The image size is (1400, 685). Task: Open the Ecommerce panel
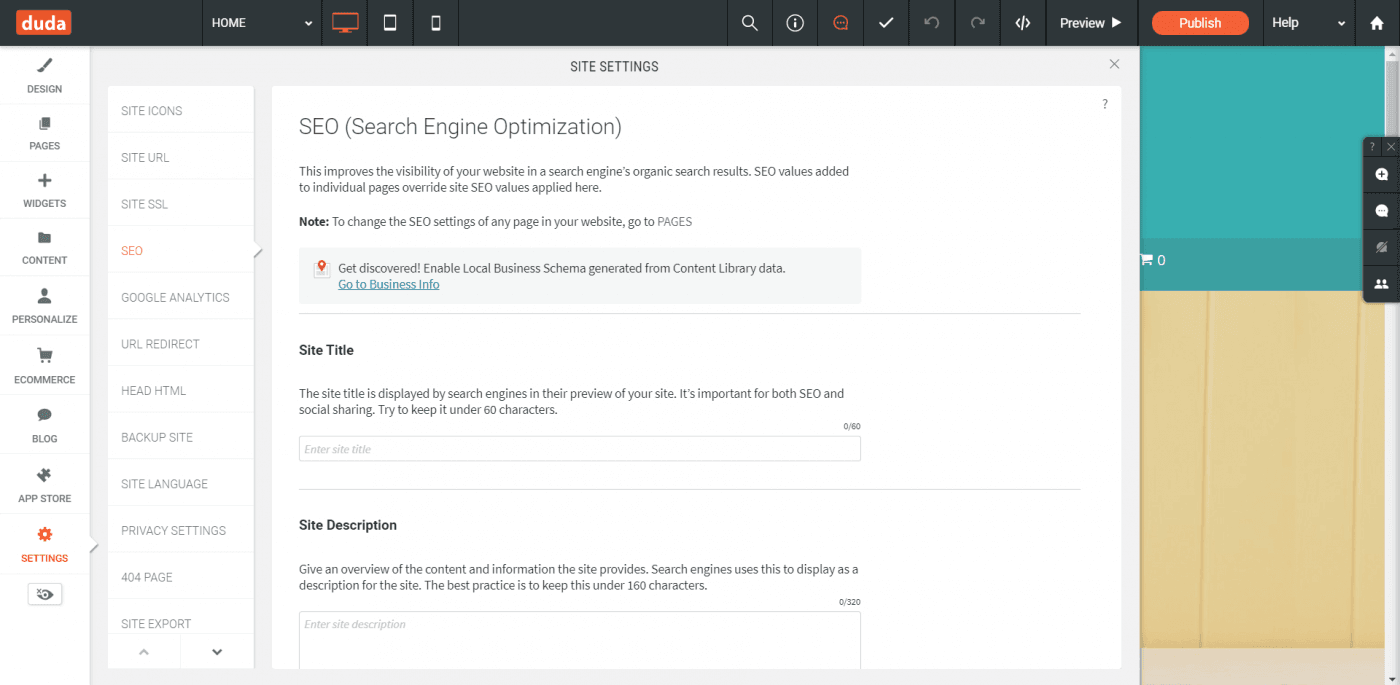[45, 366]
